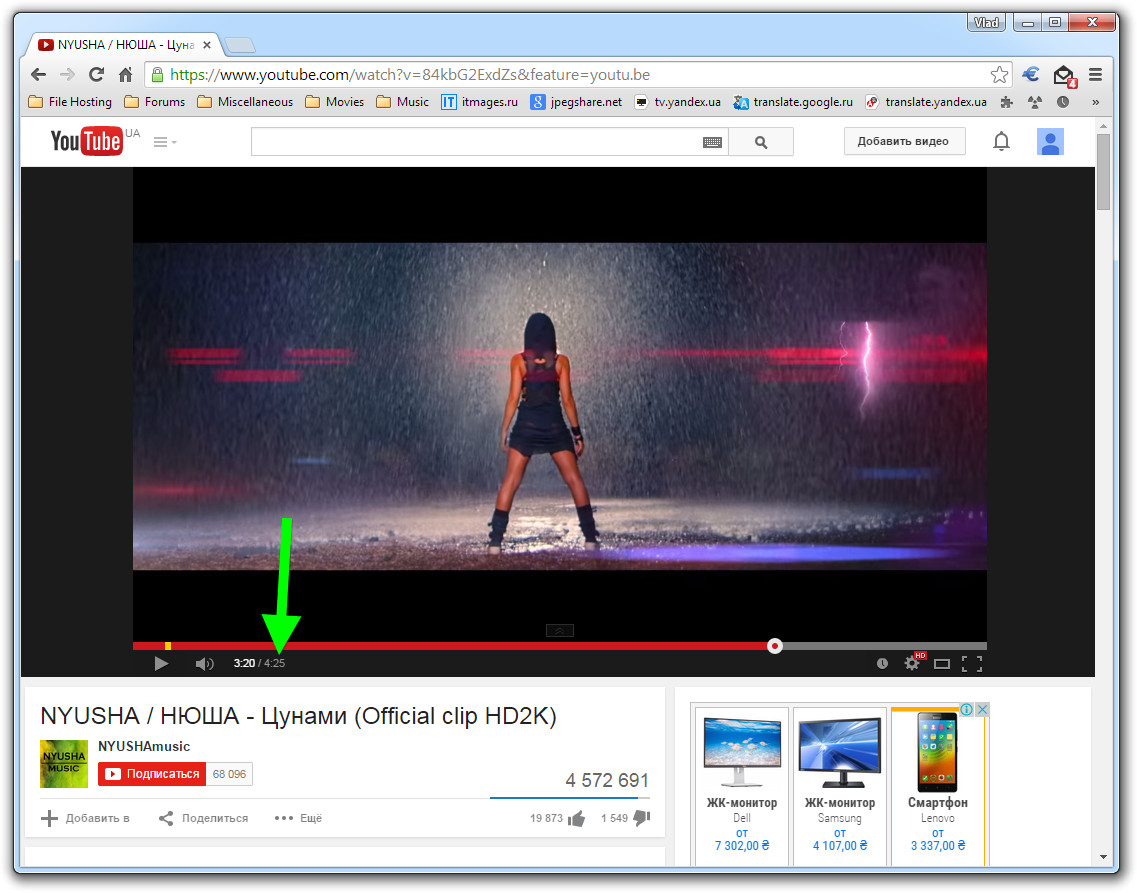Click the radiation-symbol bookmark icon
Viewport: 1137px width, 893px height.
point(1035,102)
